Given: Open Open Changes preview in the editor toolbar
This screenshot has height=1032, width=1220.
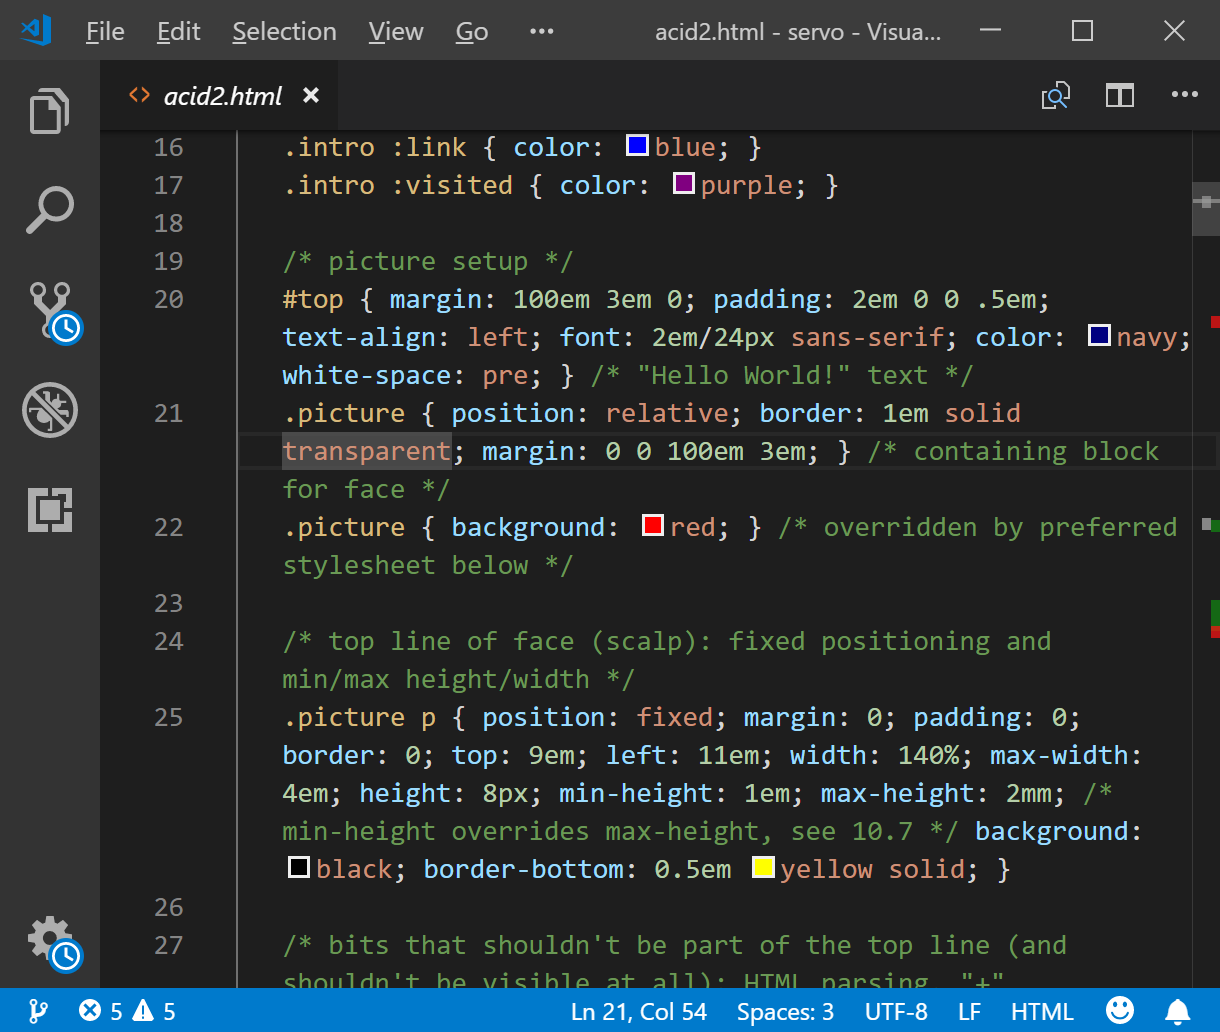Looking at the screenshot, I should click(1055, 95).
